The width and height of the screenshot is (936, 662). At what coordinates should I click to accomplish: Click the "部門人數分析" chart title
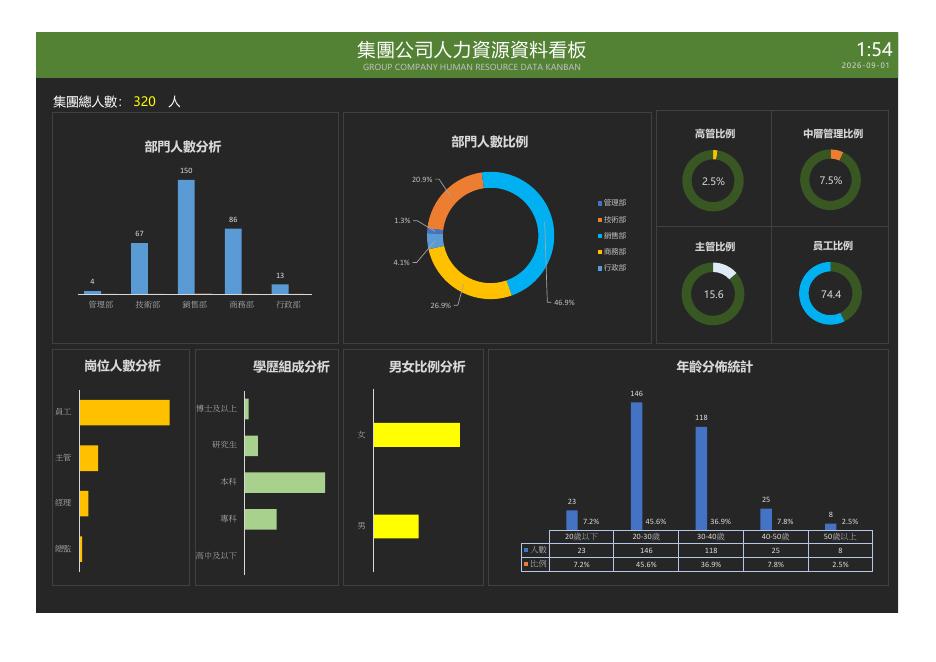183,146
